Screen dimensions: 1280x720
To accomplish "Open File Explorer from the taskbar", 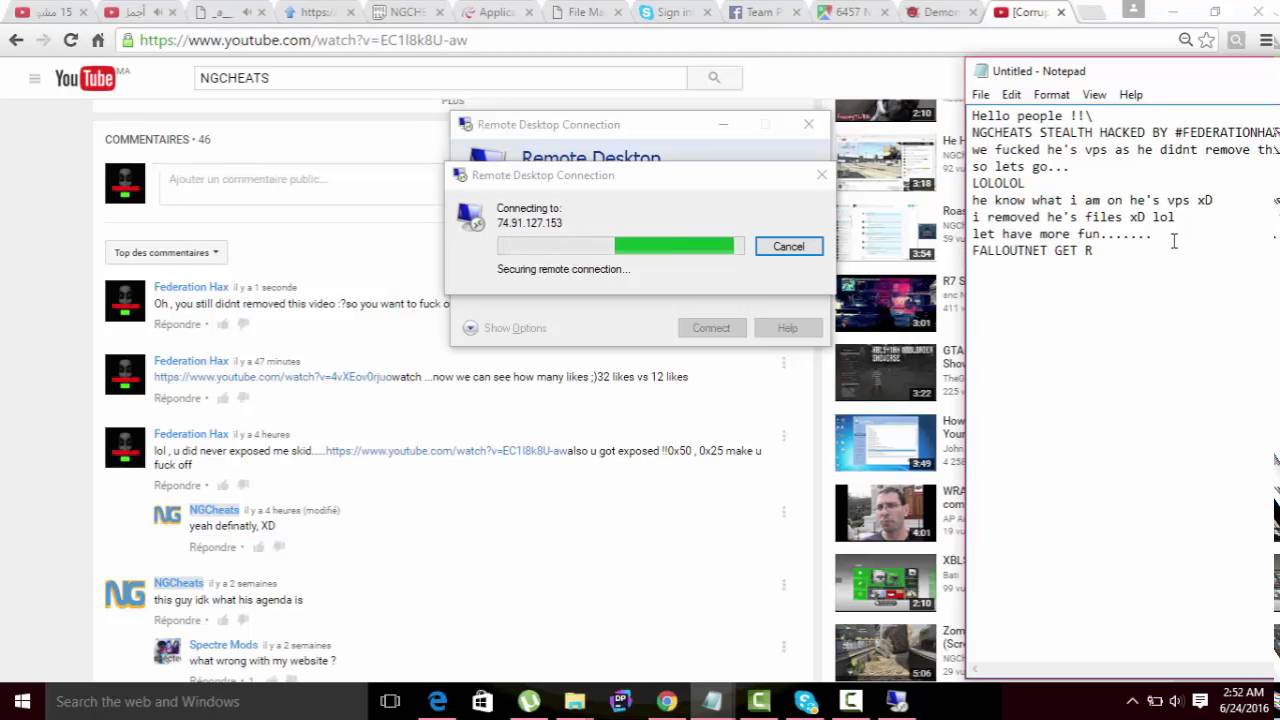I will tap(574, 701).
